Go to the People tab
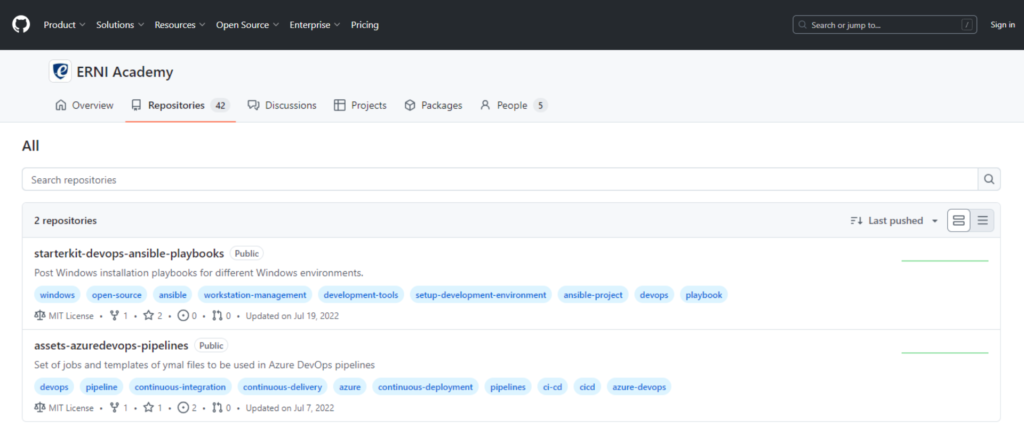 (512, 105)
